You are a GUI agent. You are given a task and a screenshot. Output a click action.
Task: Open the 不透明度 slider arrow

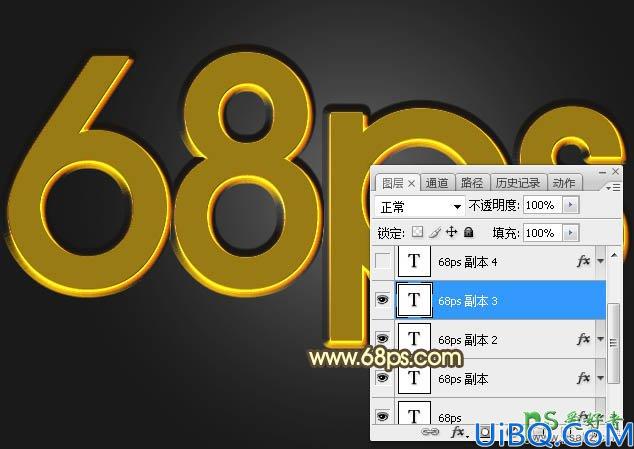(x=571, y=205)
